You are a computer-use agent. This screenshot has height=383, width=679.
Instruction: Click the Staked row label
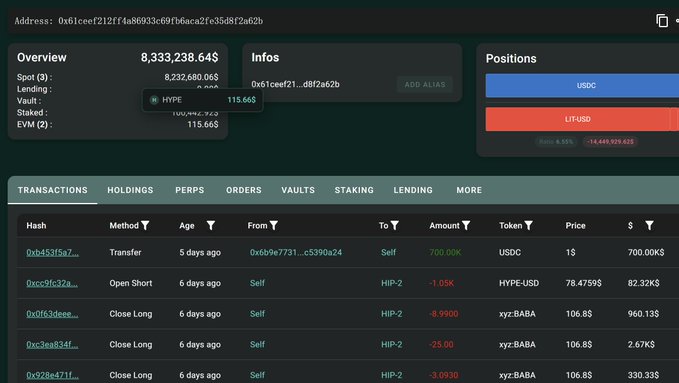pos(32,113)
